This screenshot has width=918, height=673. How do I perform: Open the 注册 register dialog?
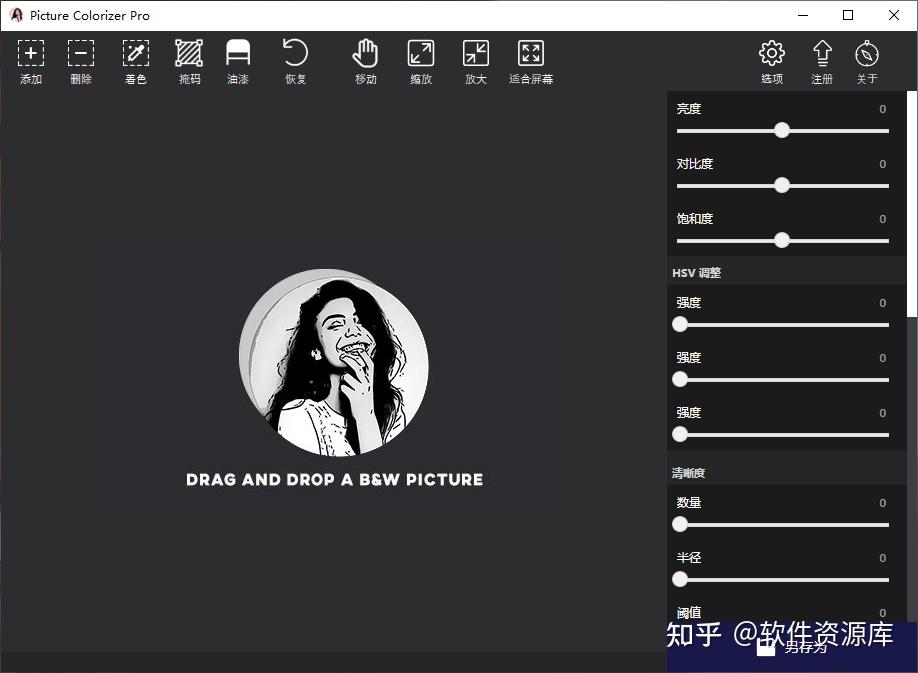(822, 61)
